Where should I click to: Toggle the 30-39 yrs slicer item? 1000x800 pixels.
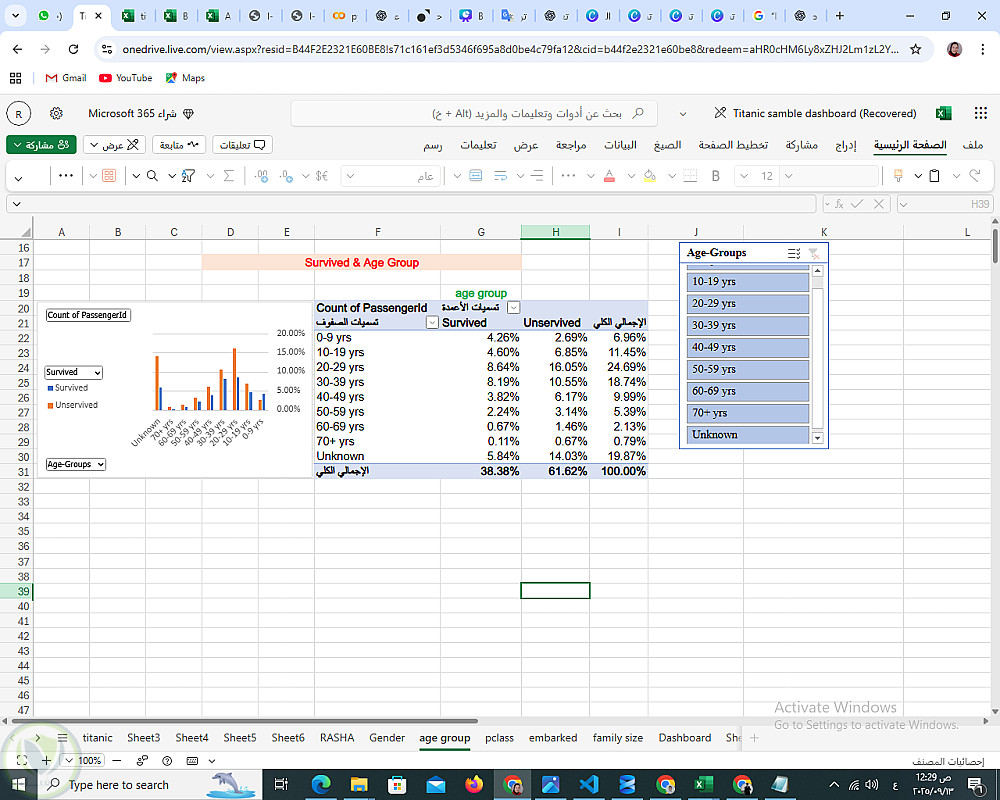tap(747, 325)
